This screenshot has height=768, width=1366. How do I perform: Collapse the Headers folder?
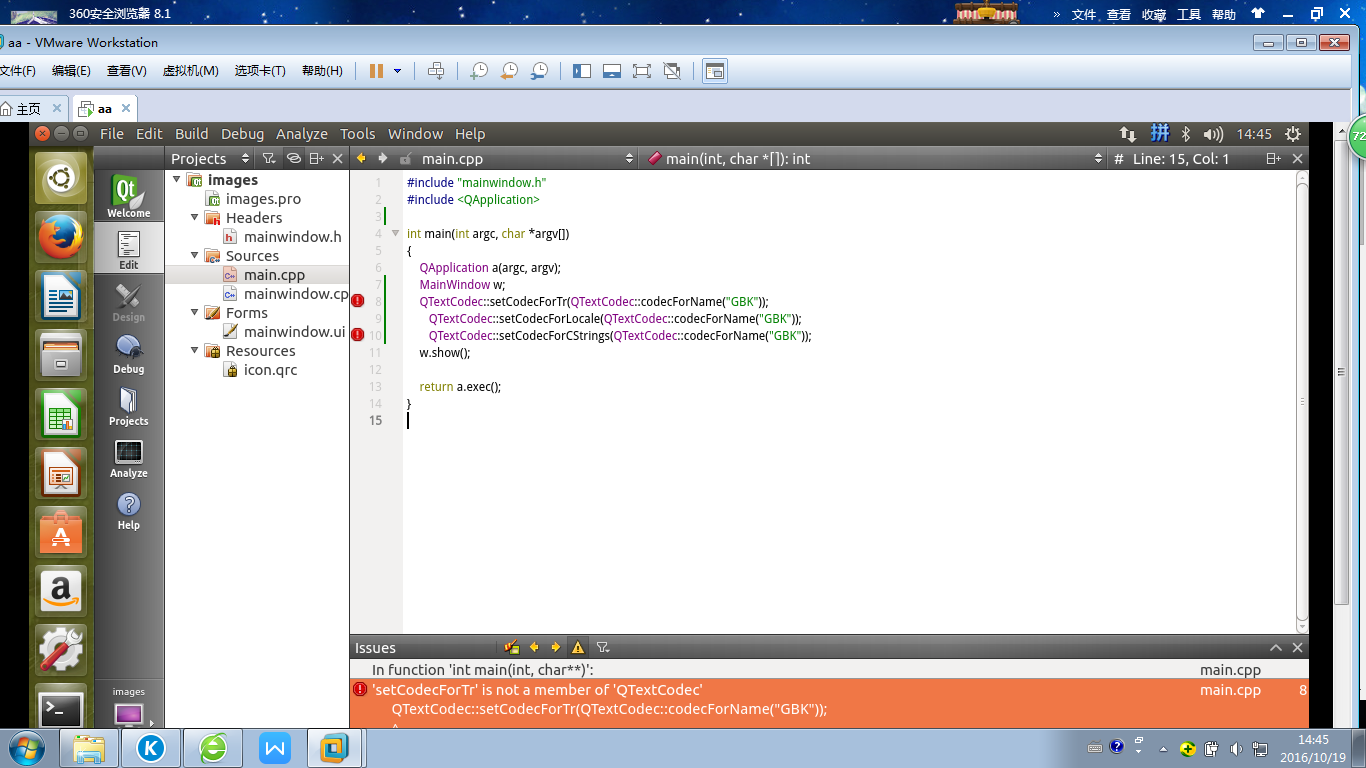pos(195,217)
